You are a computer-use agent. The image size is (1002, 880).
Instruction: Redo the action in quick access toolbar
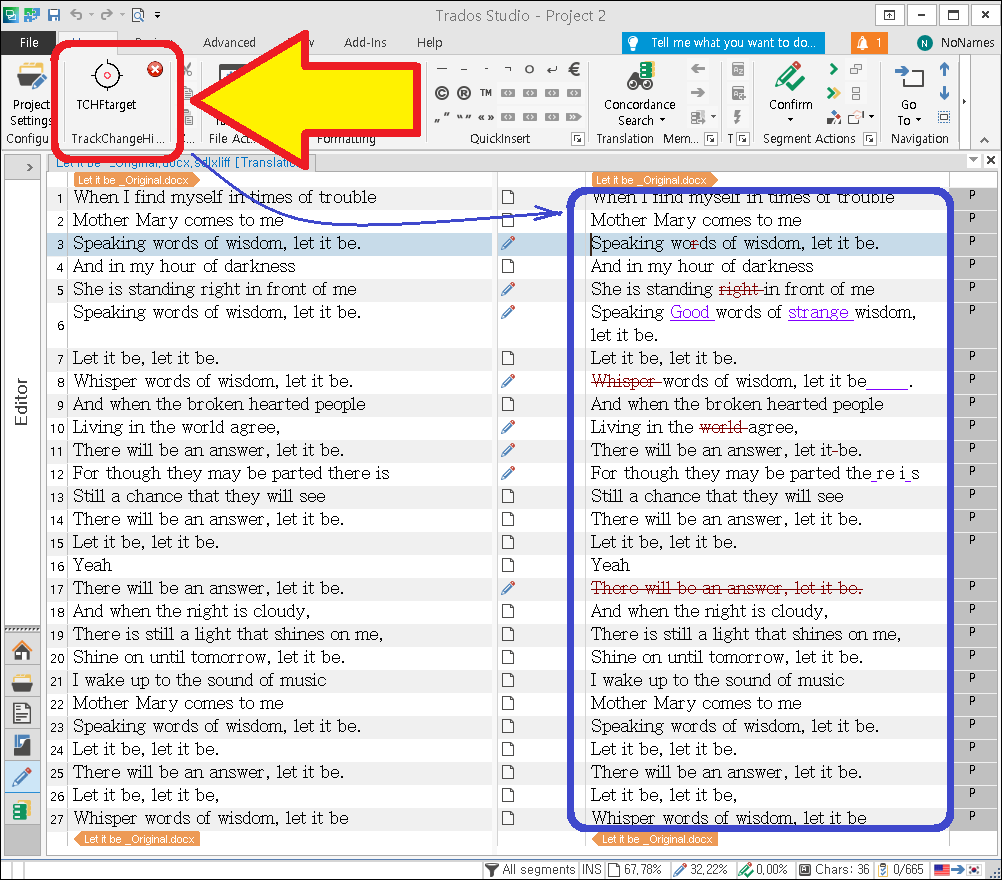(x=107, y=15)
